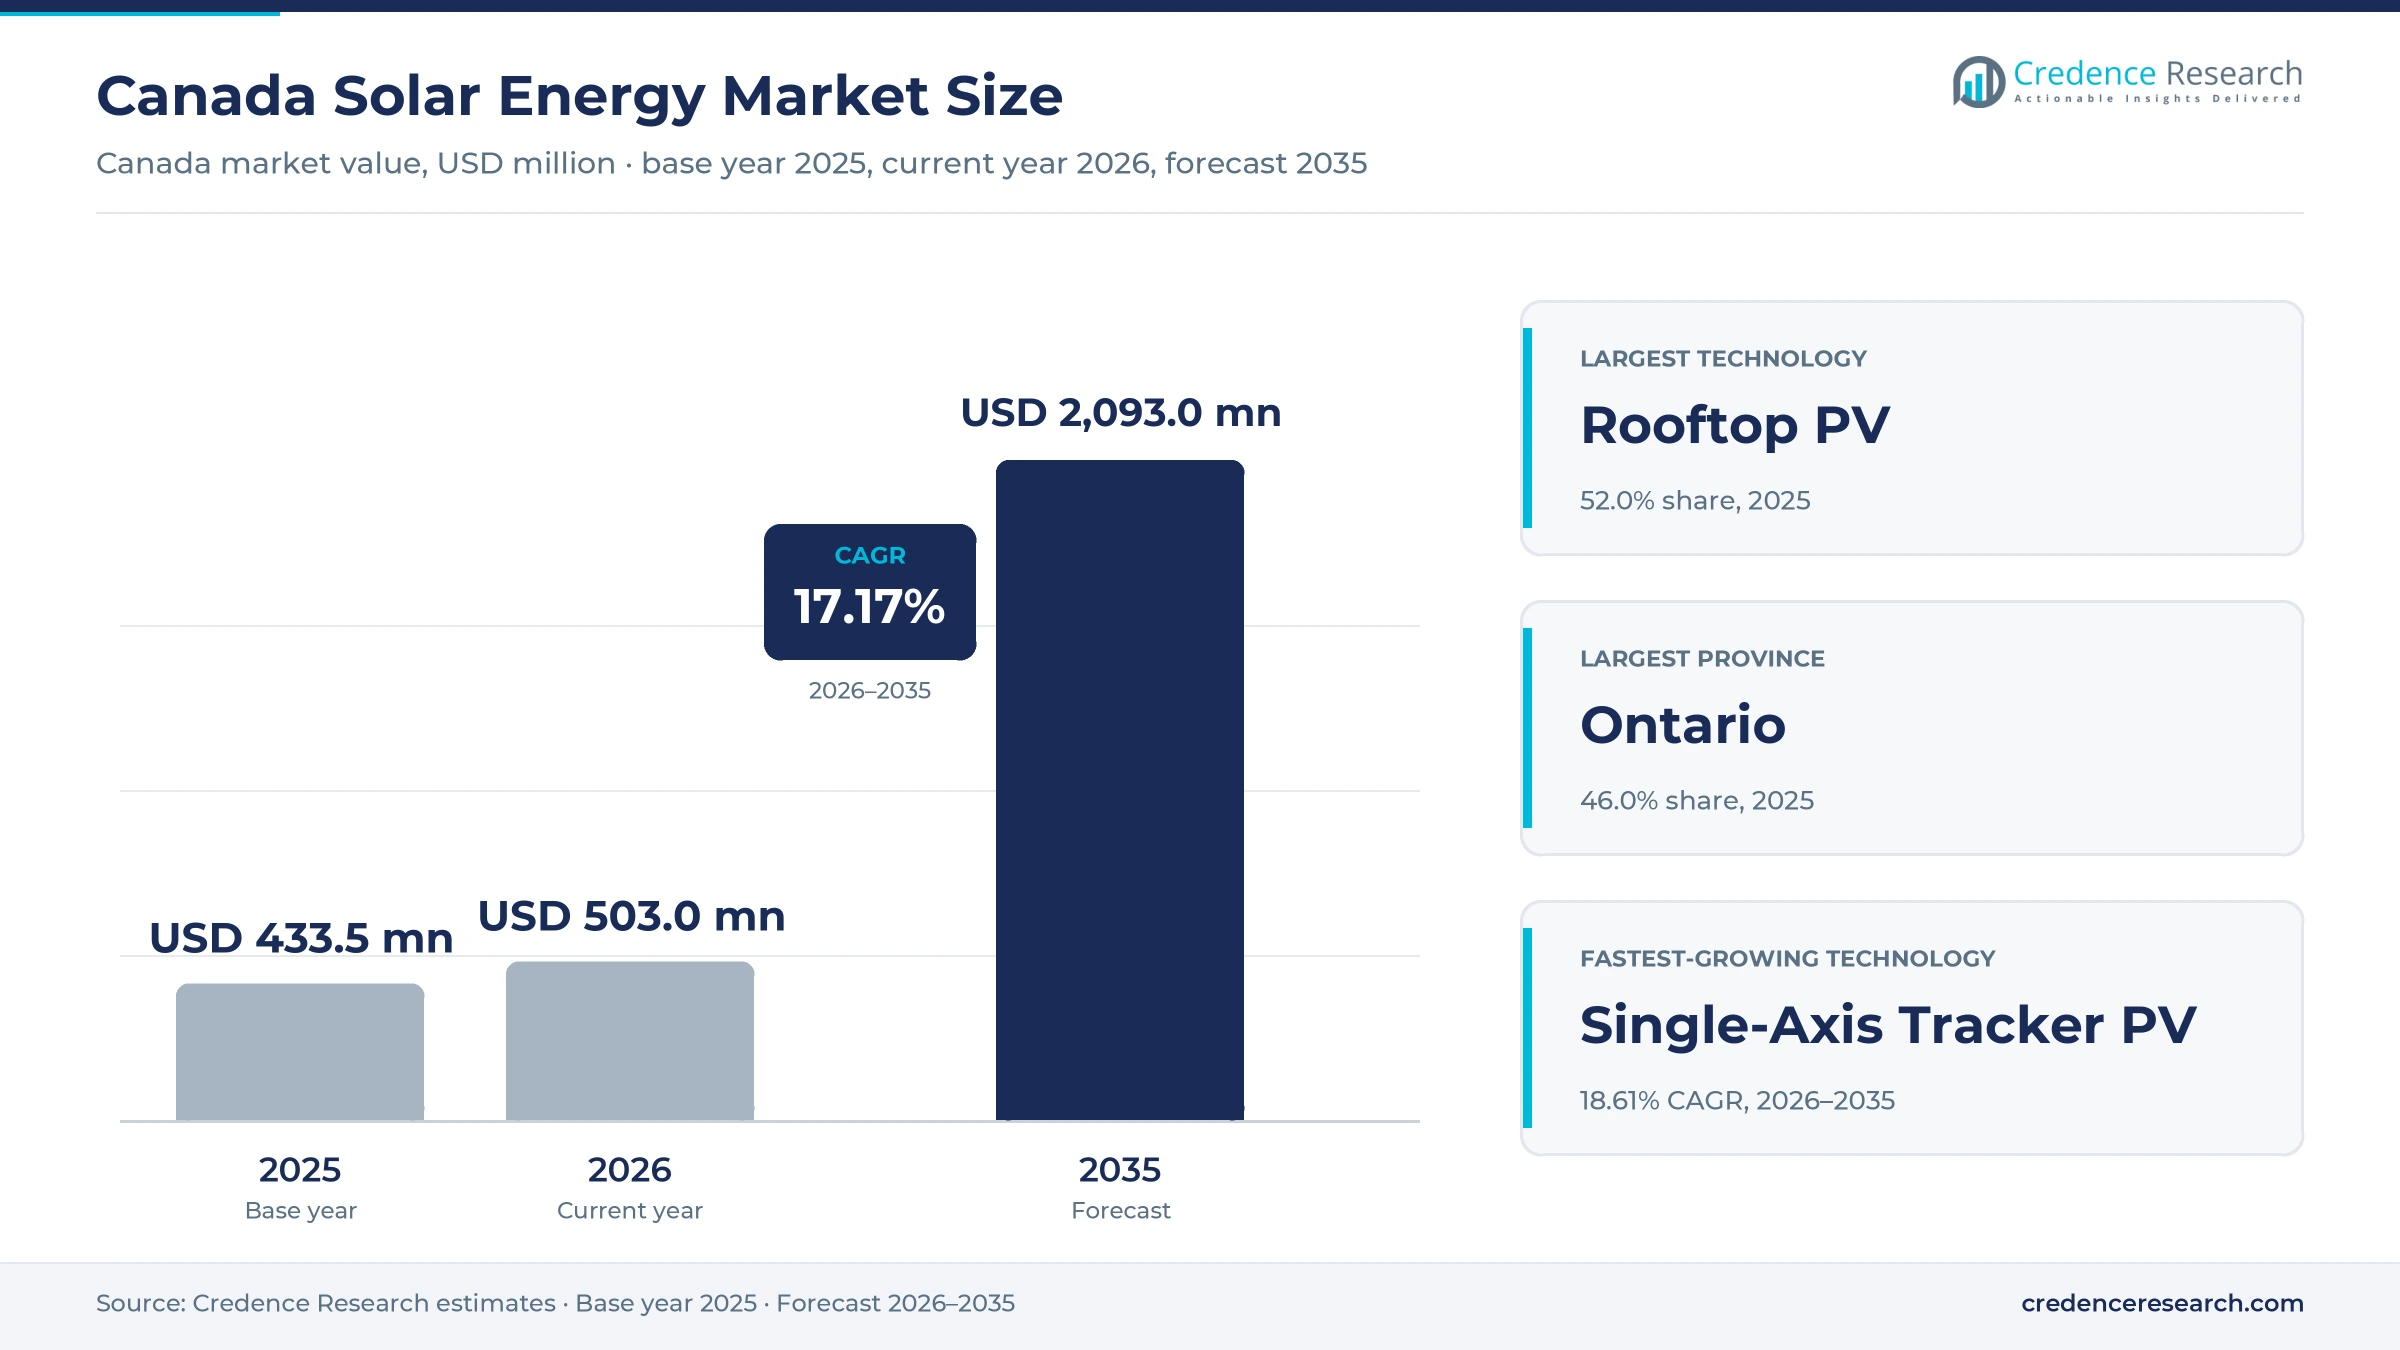Screen dimensions: 2400x1350
Task: Click the '2035' axis year label
Action: coord(1120,1169)
